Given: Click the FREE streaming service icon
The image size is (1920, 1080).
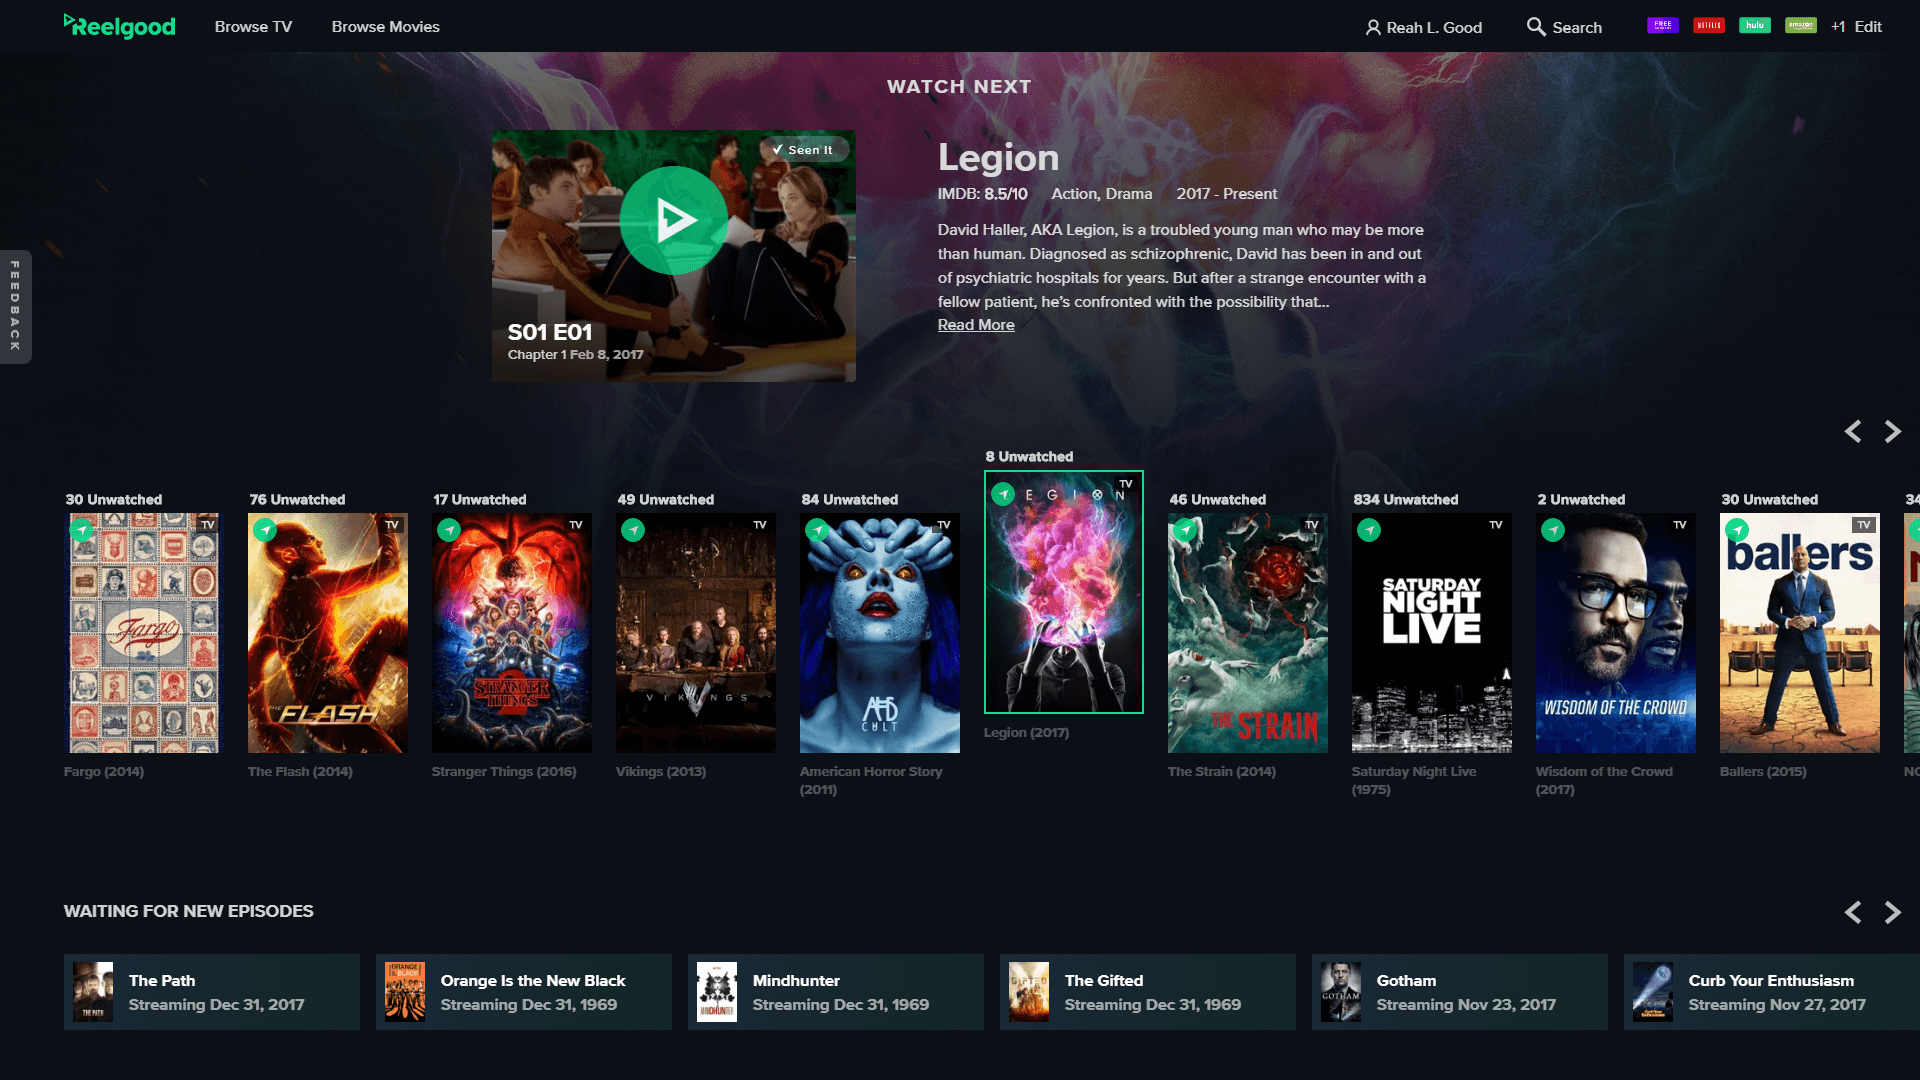Looking at the screenshot, I should pos(1660,25).
